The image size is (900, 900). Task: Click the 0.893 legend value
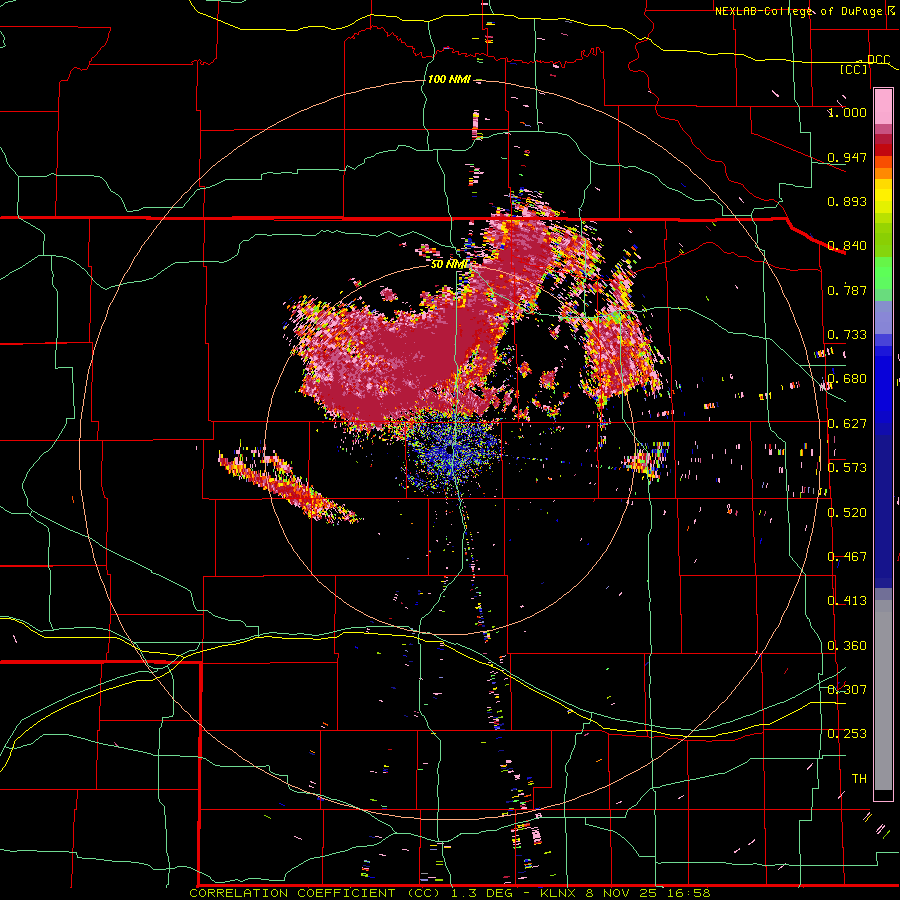(847, 201)
